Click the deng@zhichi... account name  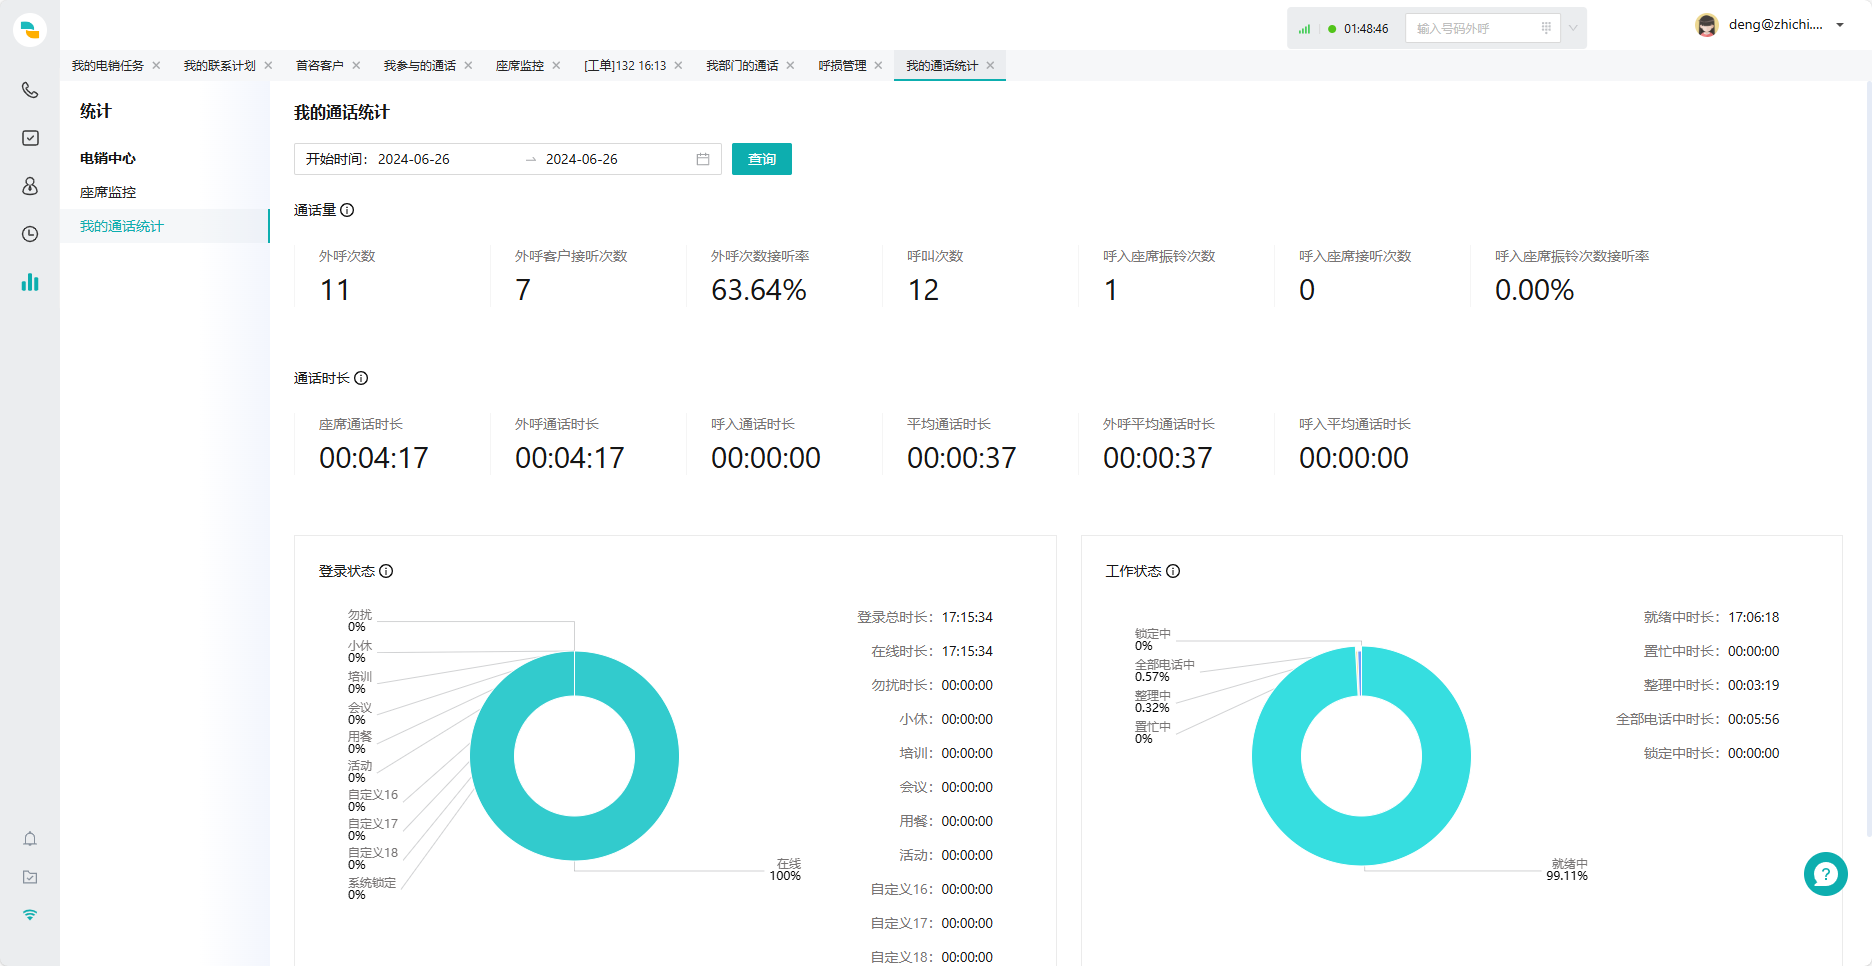pos(1776,25)
